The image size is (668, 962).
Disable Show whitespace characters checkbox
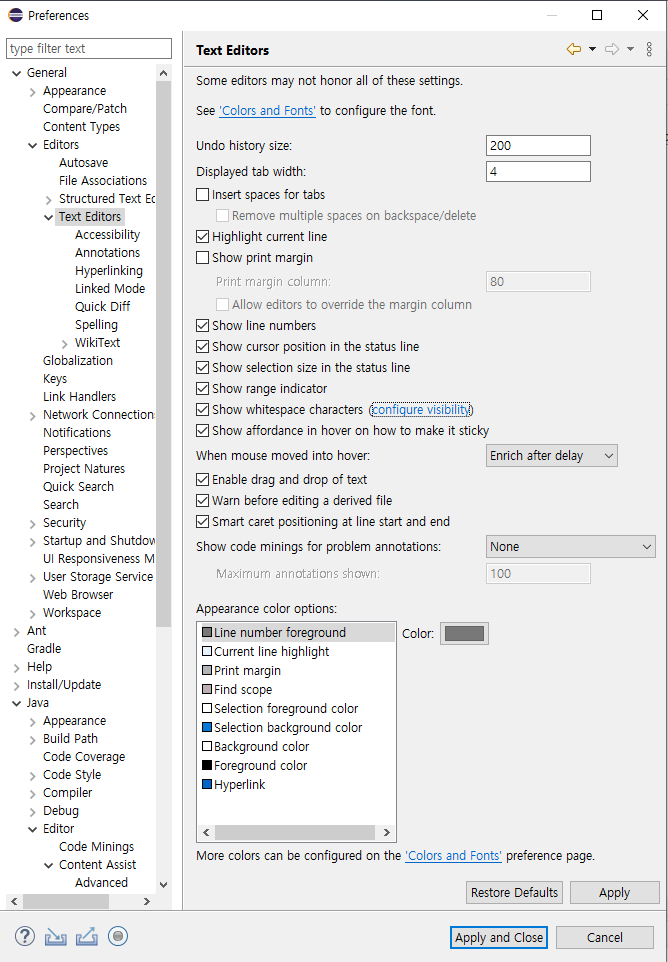(x=202, y=409)
